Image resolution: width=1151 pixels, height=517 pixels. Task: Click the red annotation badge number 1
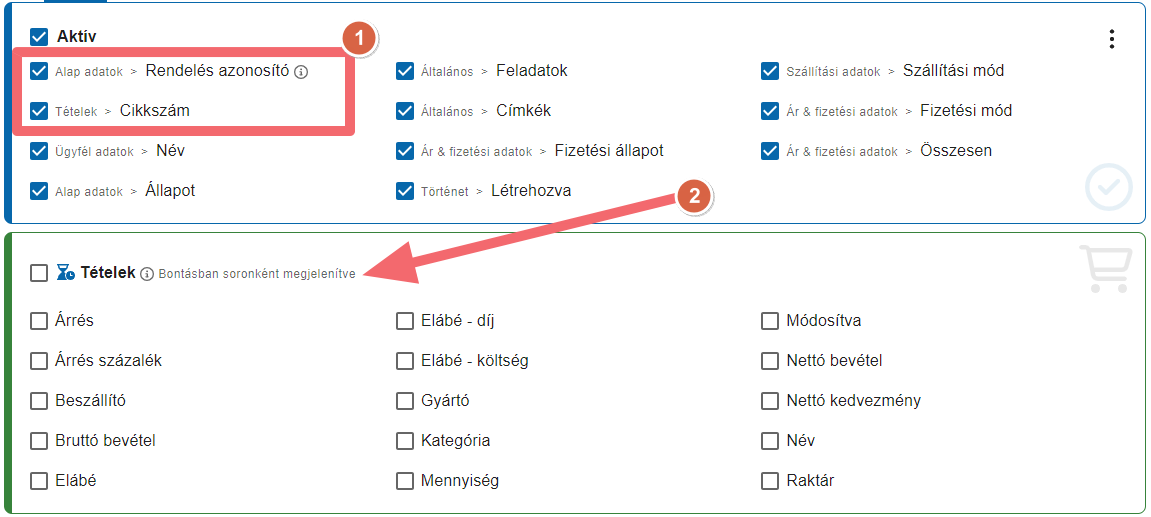tap(358, 37)
